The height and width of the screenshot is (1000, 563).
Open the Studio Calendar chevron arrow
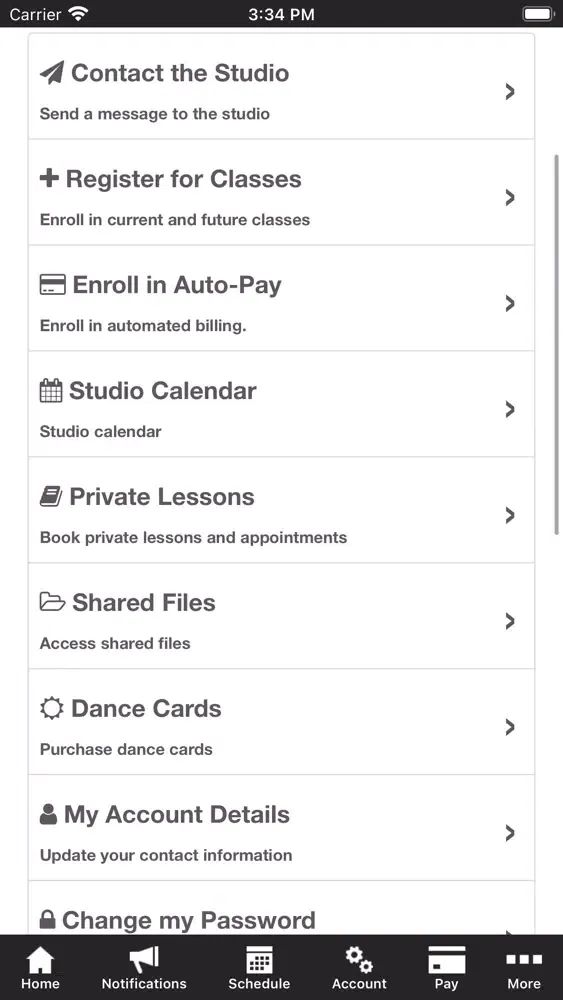coord(509,409)
